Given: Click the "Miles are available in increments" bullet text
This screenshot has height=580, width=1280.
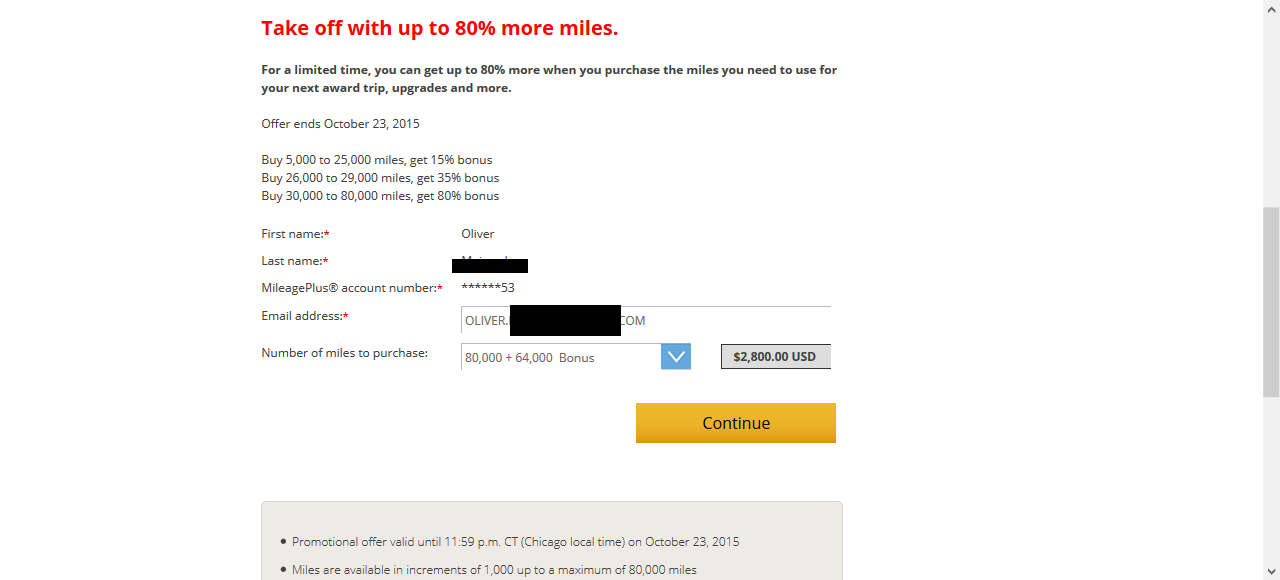Looking at the screenshot, I should pyautogui.click(x=494, y=570).
